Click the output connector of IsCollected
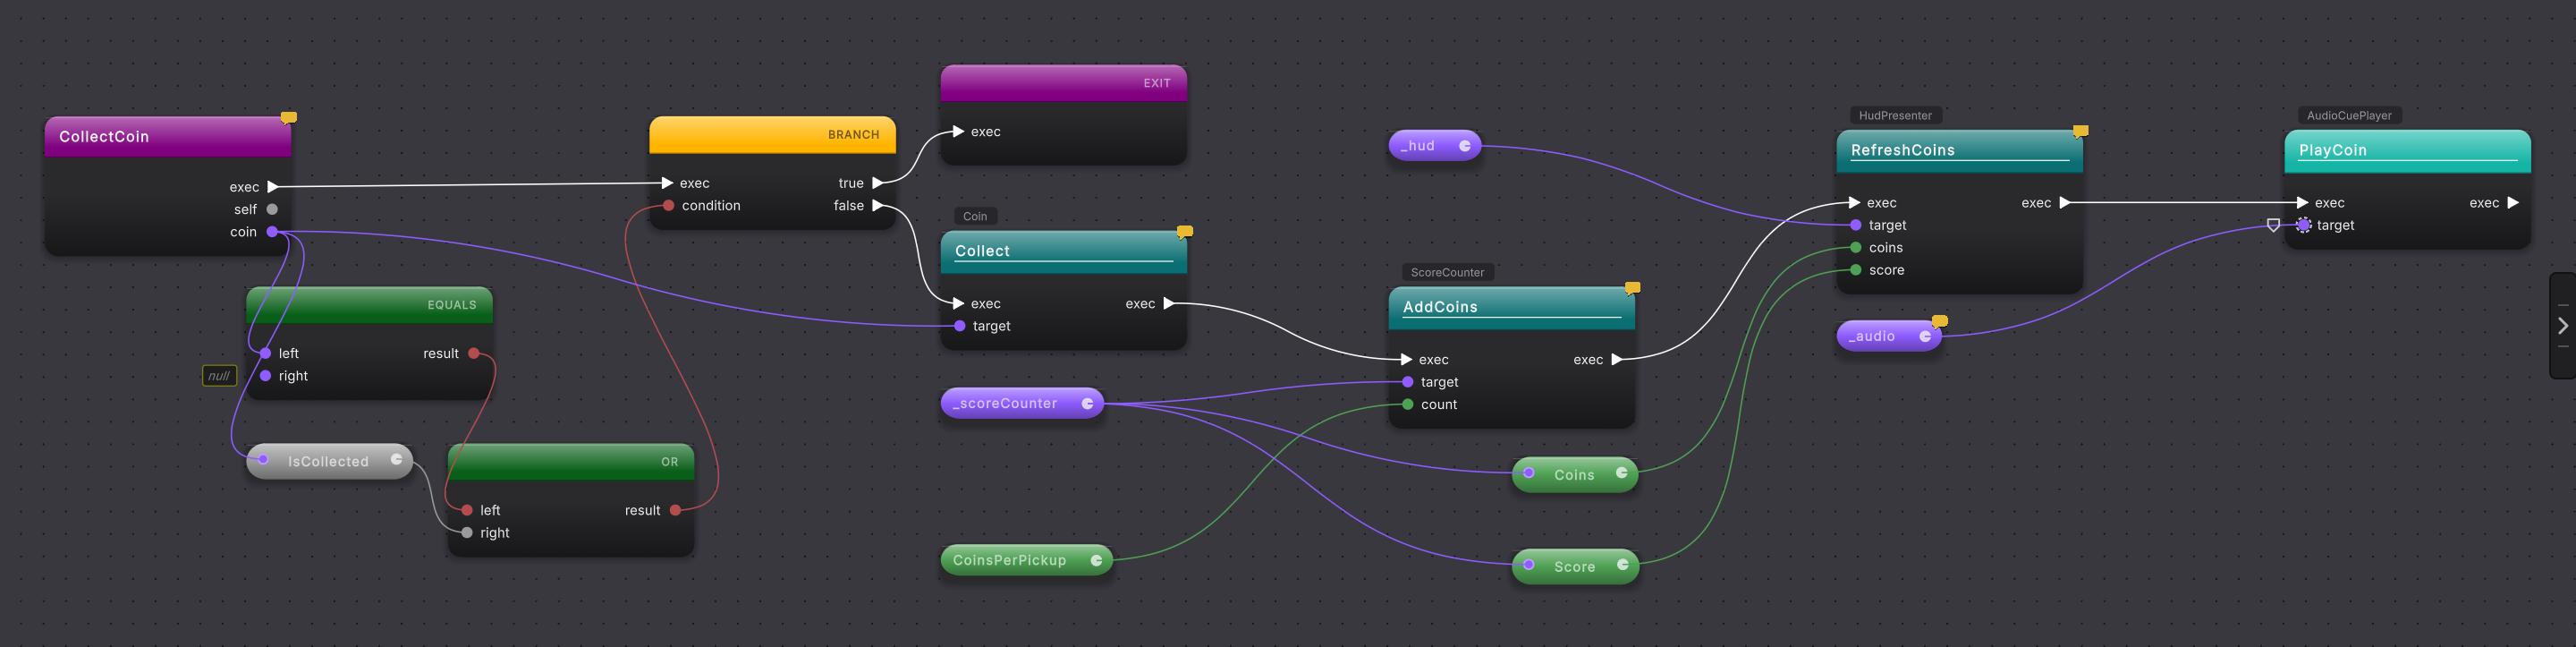2576x647 pixels. [397, 460]
